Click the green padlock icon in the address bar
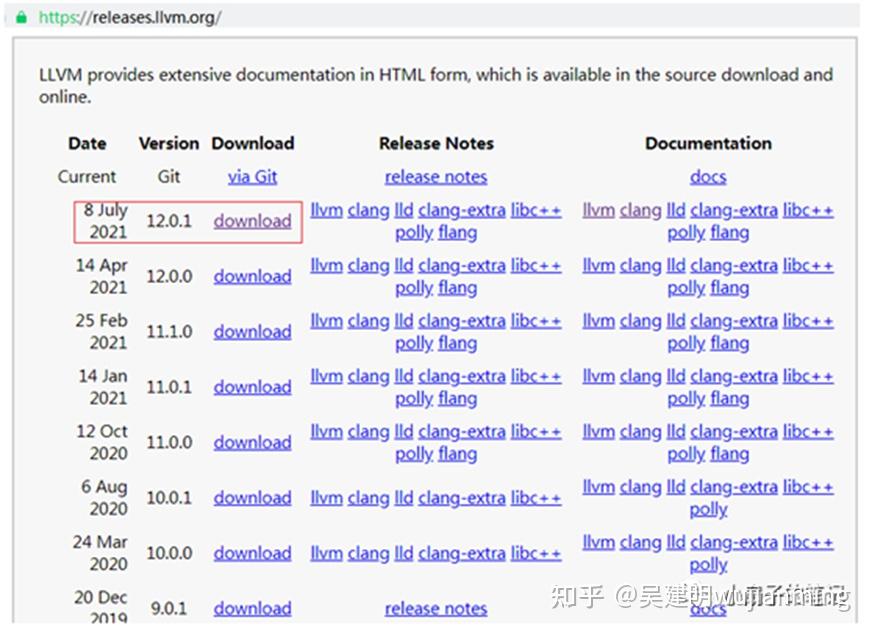 pos(21,17)
